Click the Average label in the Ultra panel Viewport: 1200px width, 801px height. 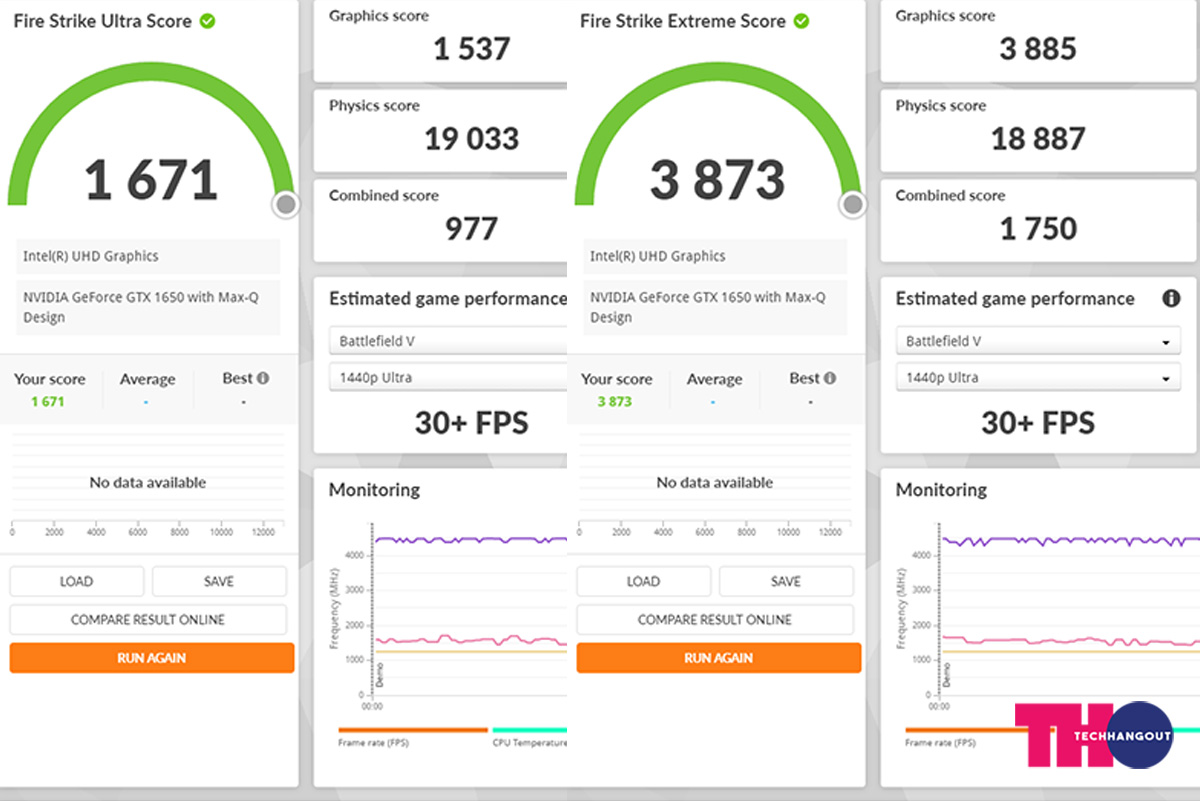[x=147, y=379]
